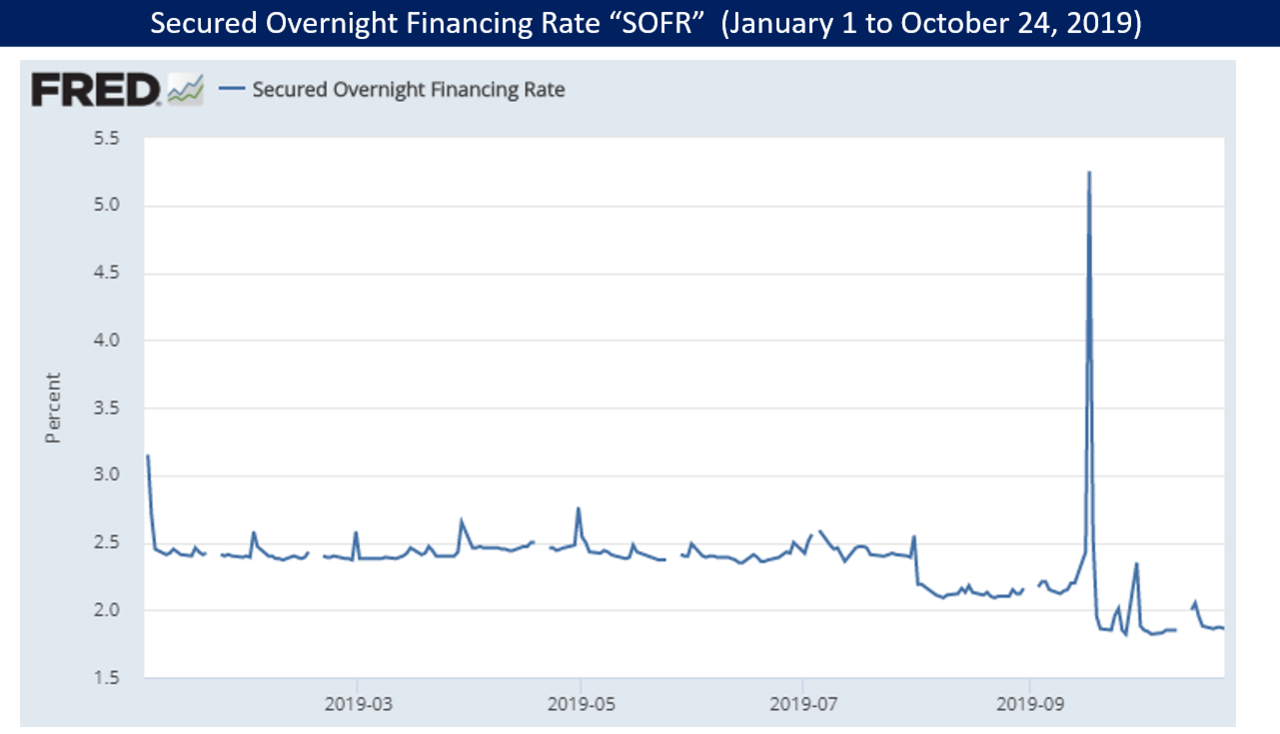1280x734 pixels.
Task: Click the 2.0 y-axis tick label
Action: coord(106,610)
